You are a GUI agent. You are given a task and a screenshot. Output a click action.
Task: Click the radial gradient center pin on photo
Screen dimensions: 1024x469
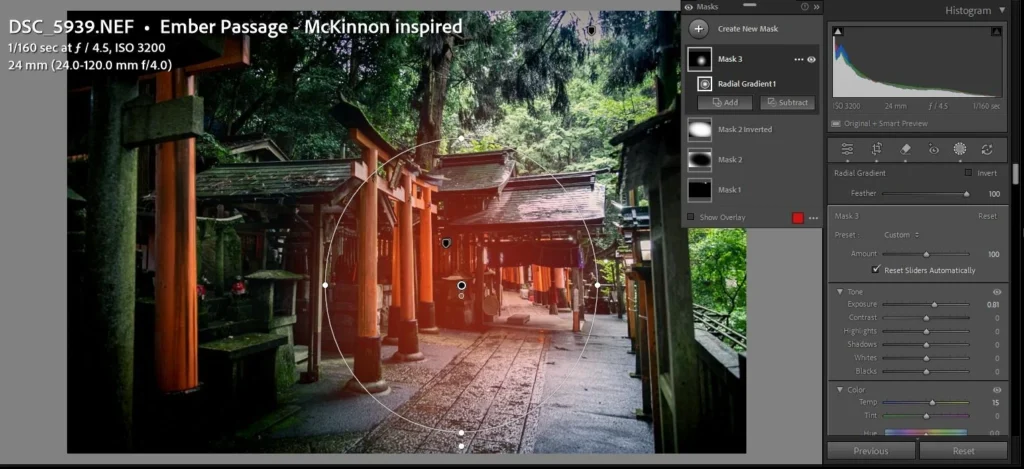click(x=462, y=285)
